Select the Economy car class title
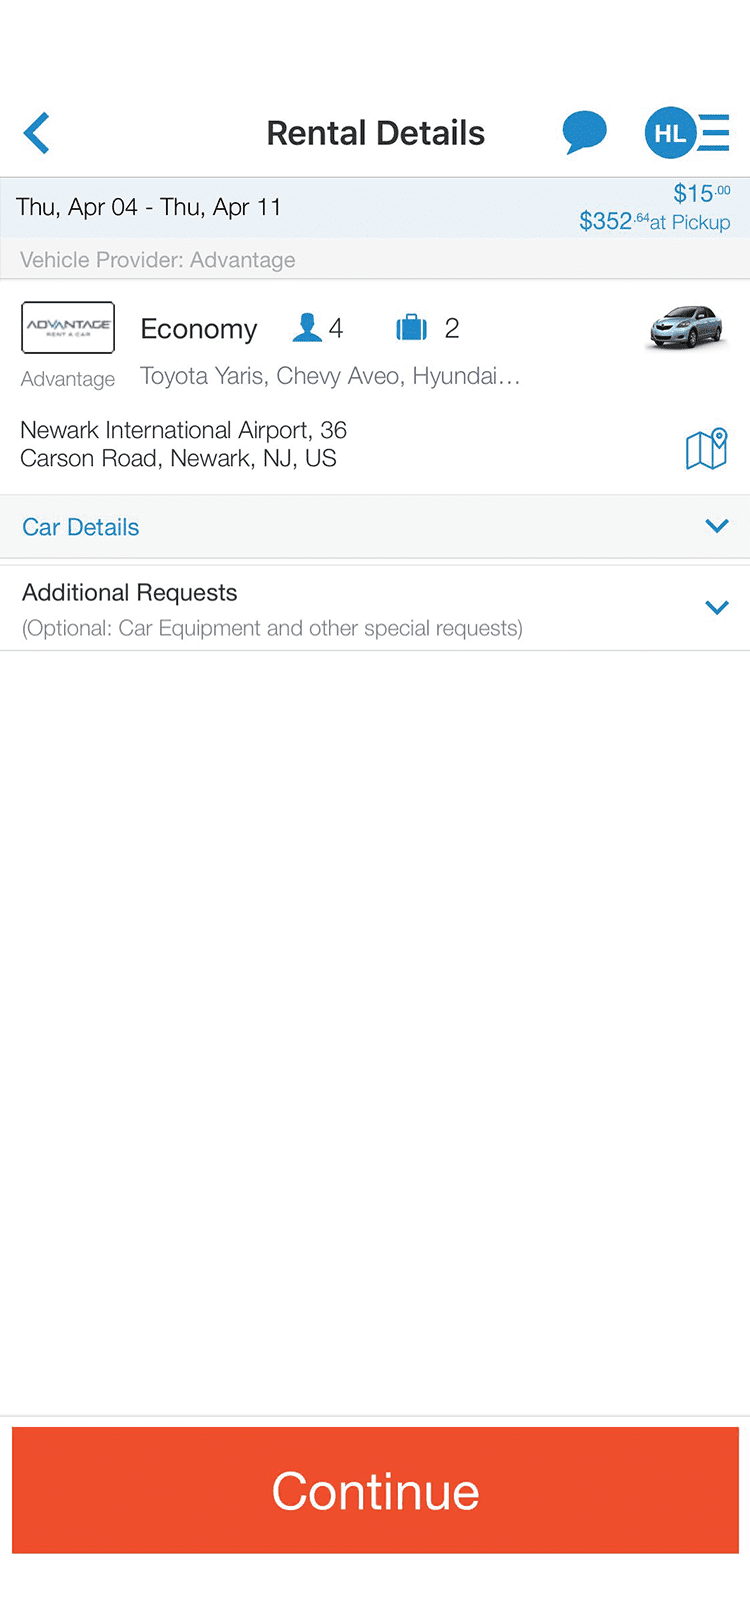The image size is (750, 1623). click(199, 329)
